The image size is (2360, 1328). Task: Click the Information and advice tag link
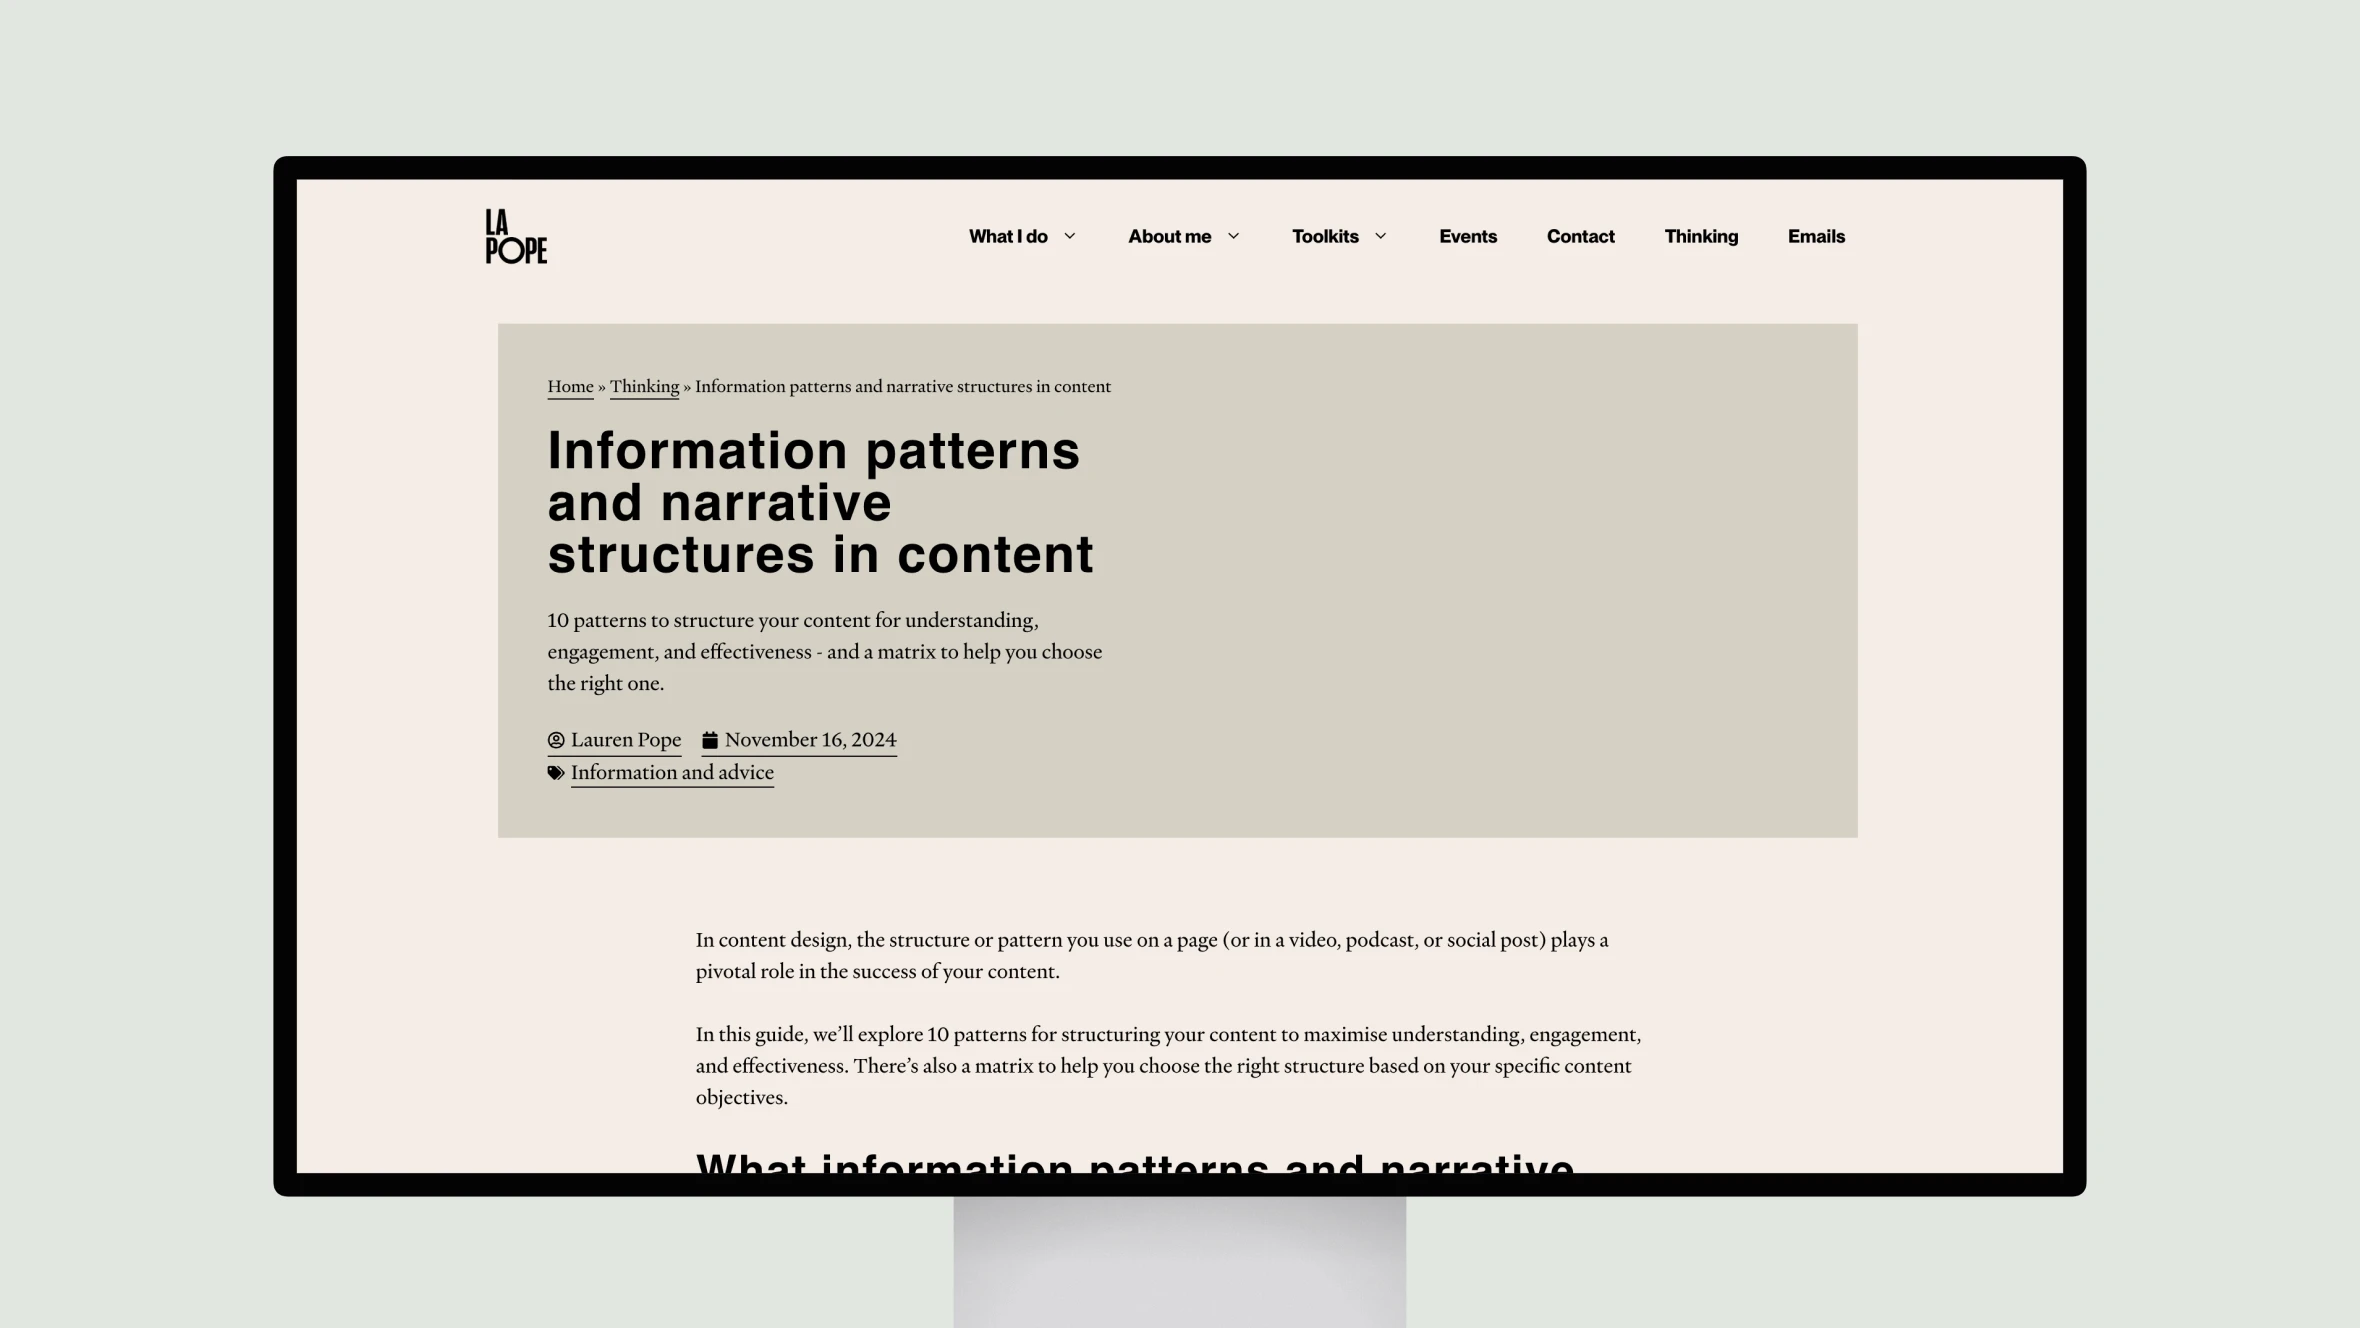671,772
